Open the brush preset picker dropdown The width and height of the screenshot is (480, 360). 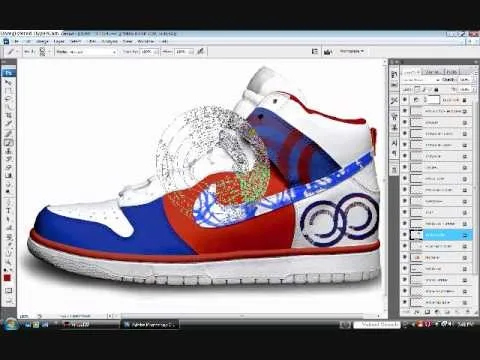click(x=49, y=52)
